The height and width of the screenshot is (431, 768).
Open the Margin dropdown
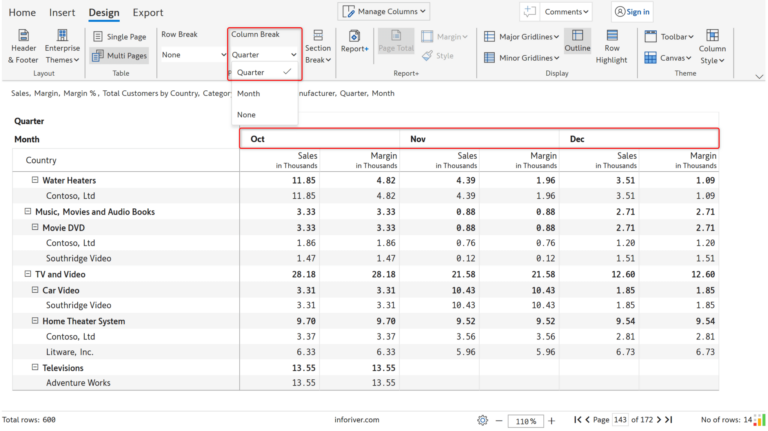click(444, 37)
